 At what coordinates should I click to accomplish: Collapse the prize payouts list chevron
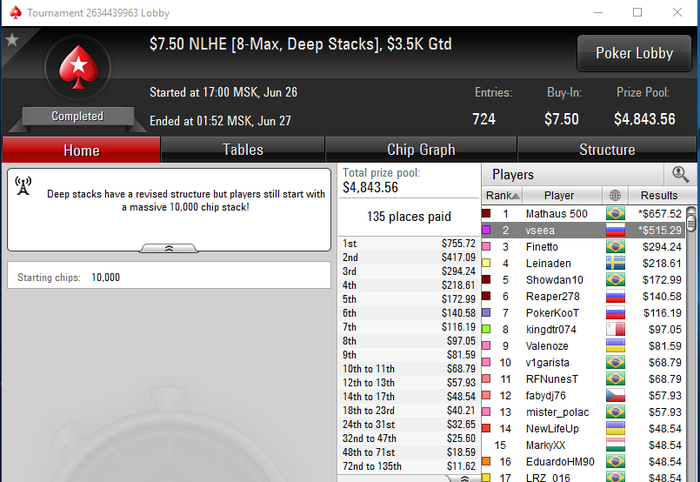(x=464, y=478)
